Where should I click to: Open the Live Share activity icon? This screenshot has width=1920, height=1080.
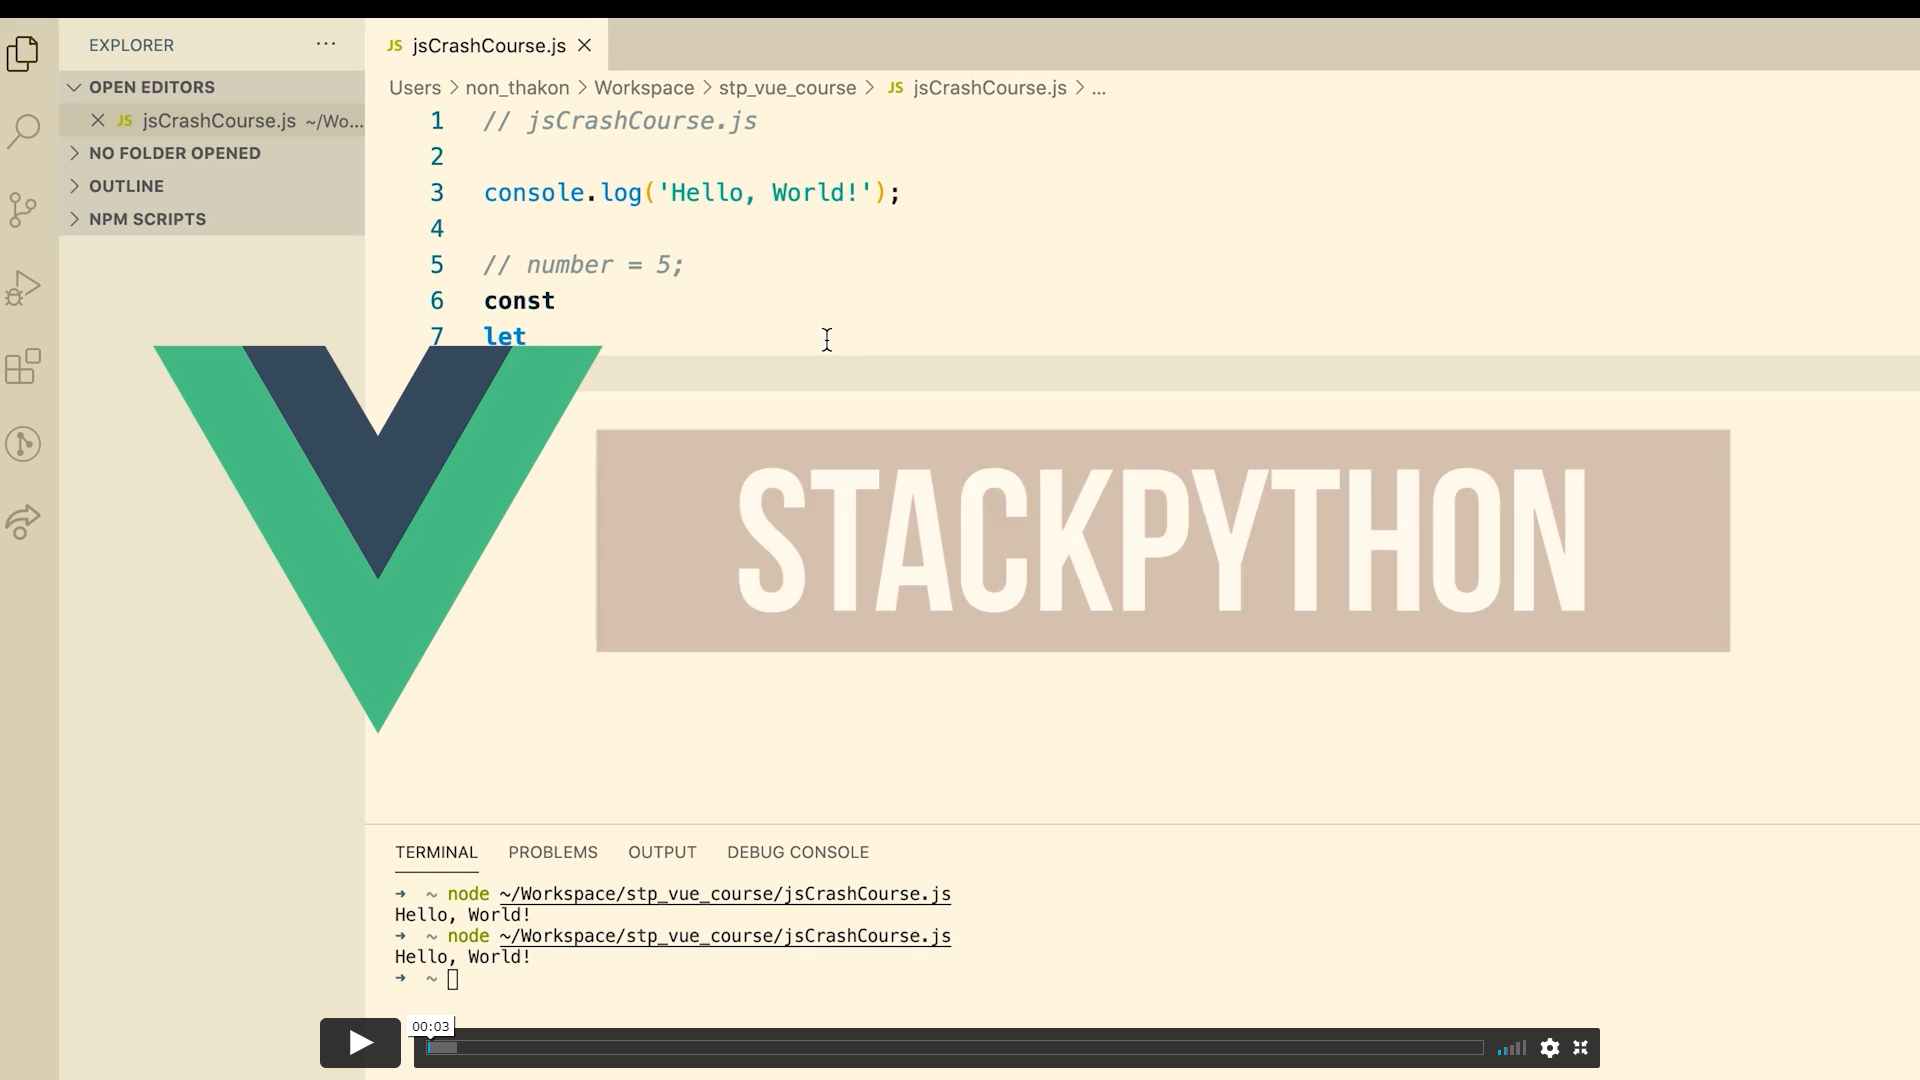tap(23, 521)
